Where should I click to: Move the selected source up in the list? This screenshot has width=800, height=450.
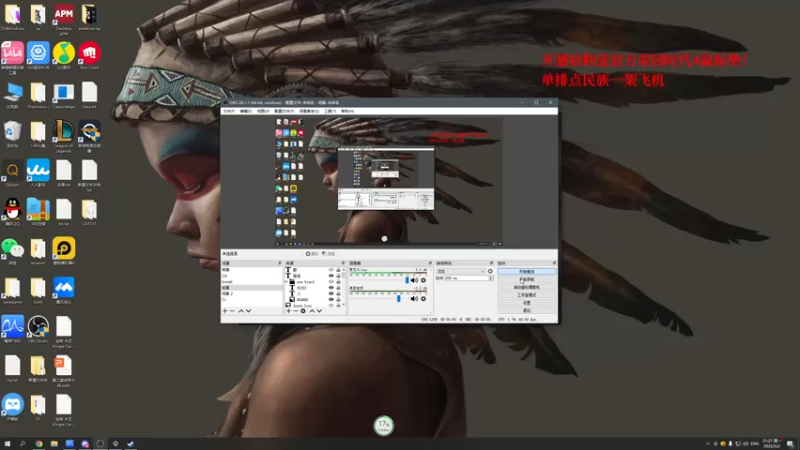pyautogui.click(x=312, y=311)
